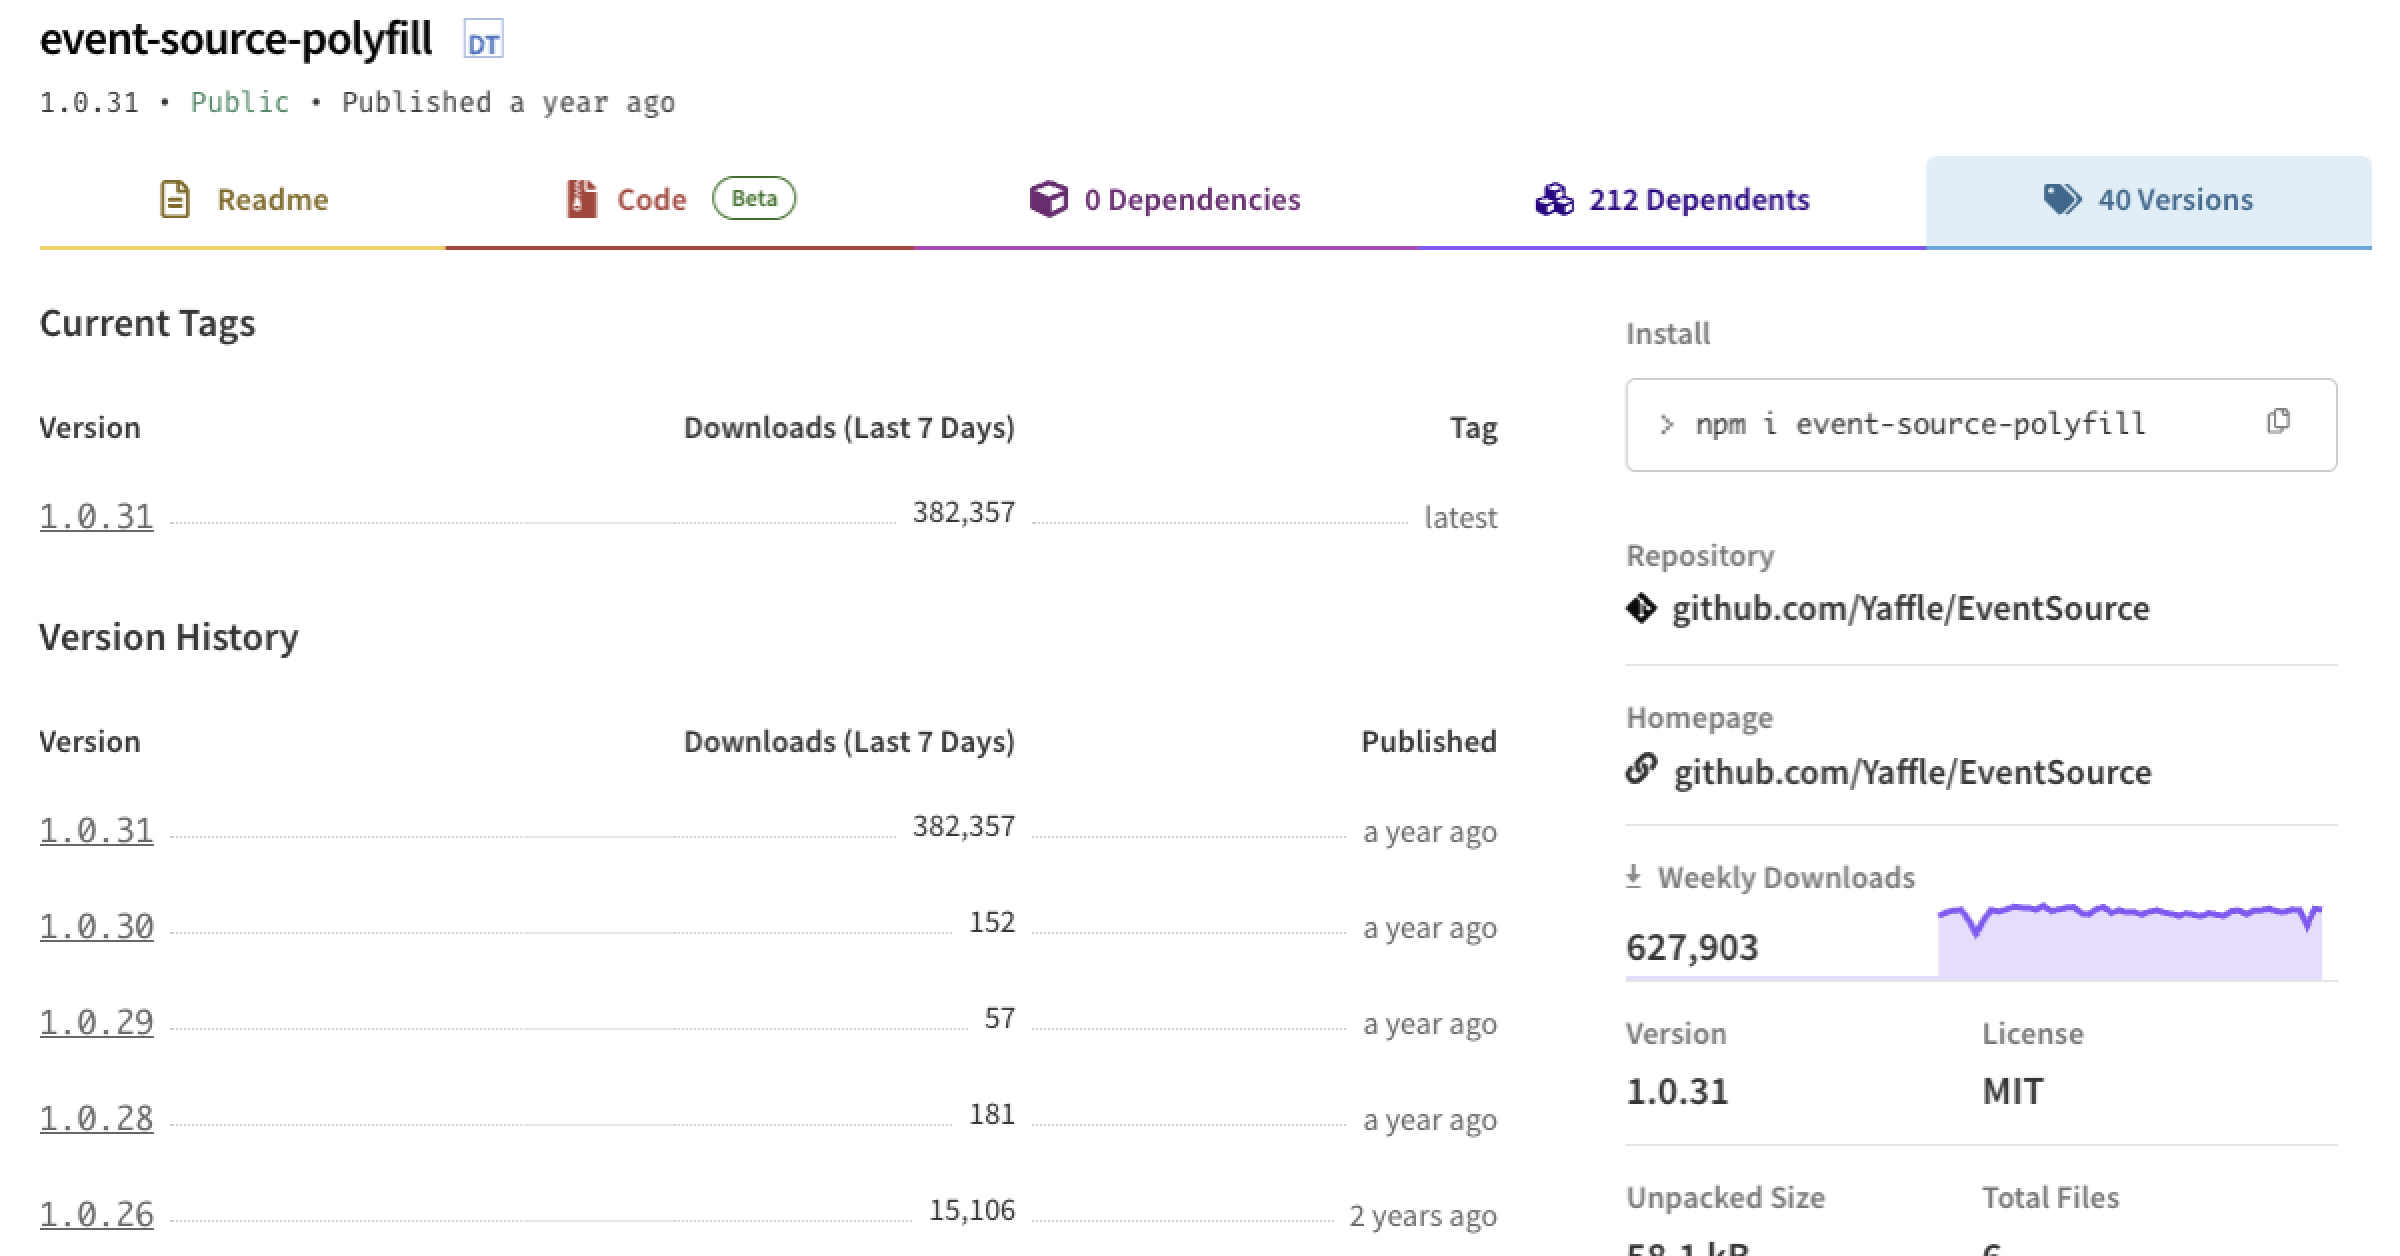Select the 40 Versions tab
Image resolution: width=2400 pixels, height=1256 pixels.
pos(2174,200)
